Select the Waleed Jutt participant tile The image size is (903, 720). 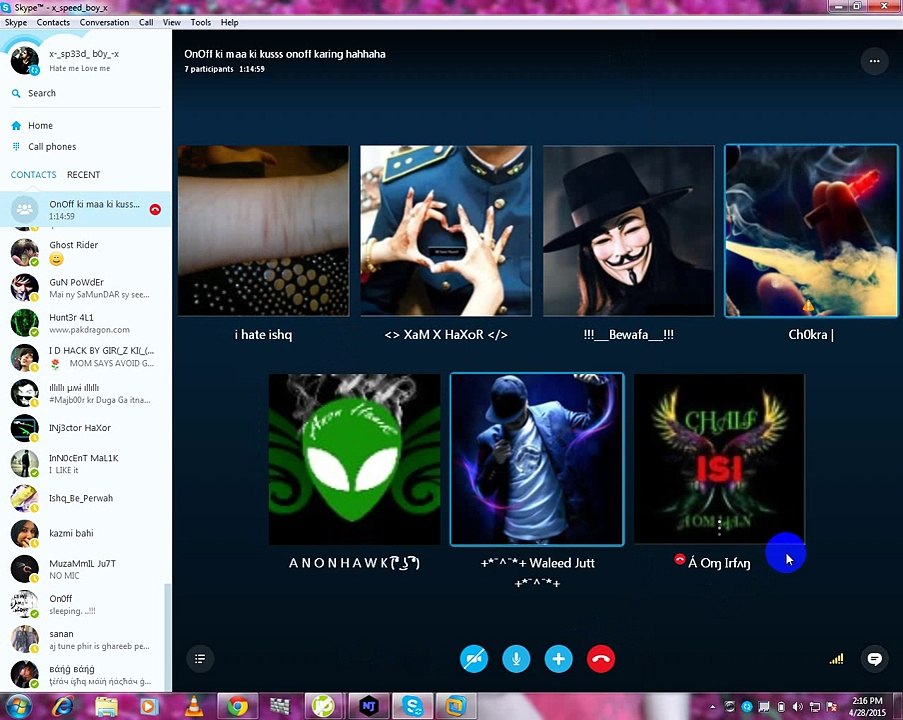tap(537, 459)
